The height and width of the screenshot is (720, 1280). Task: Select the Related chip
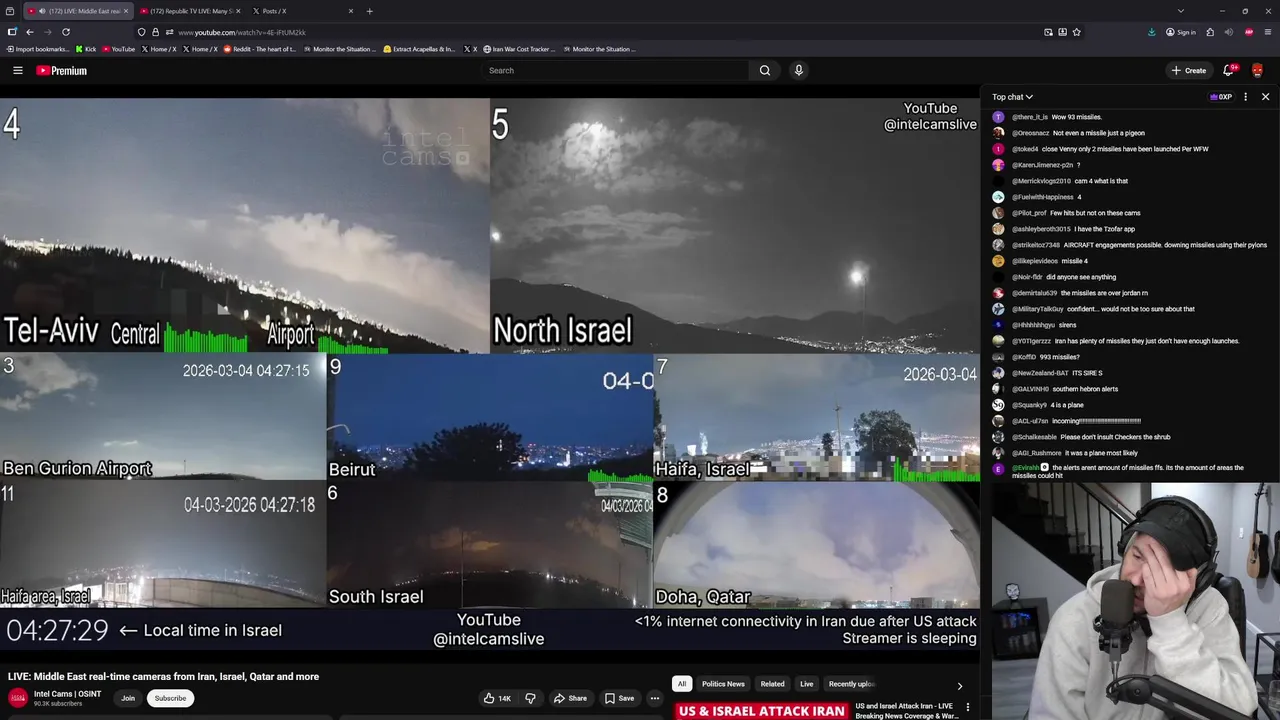[772, 684]
